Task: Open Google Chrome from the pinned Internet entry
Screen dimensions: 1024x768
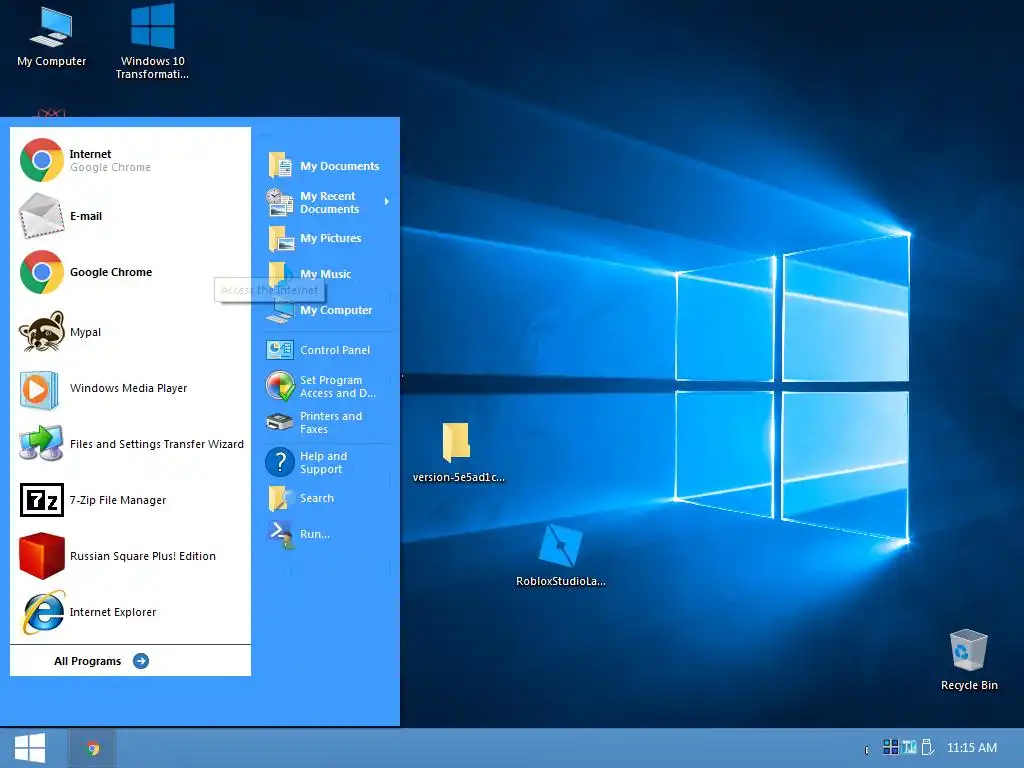Action: [x=131, y=160]
